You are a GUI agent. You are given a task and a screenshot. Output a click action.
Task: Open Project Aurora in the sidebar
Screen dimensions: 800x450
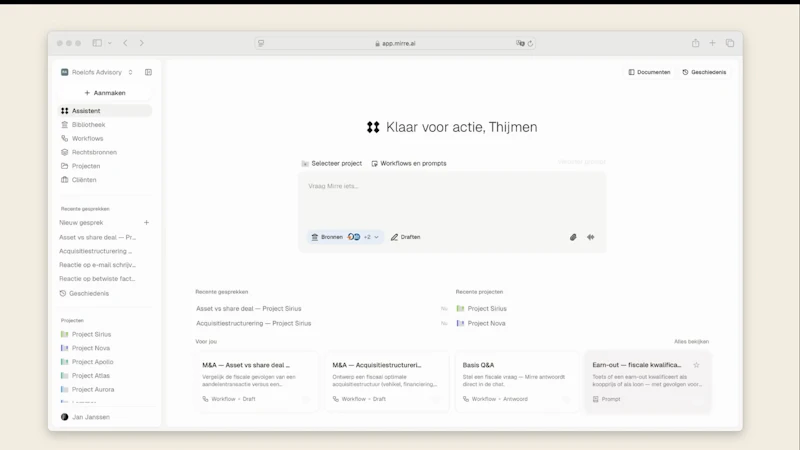pos(87,389)
